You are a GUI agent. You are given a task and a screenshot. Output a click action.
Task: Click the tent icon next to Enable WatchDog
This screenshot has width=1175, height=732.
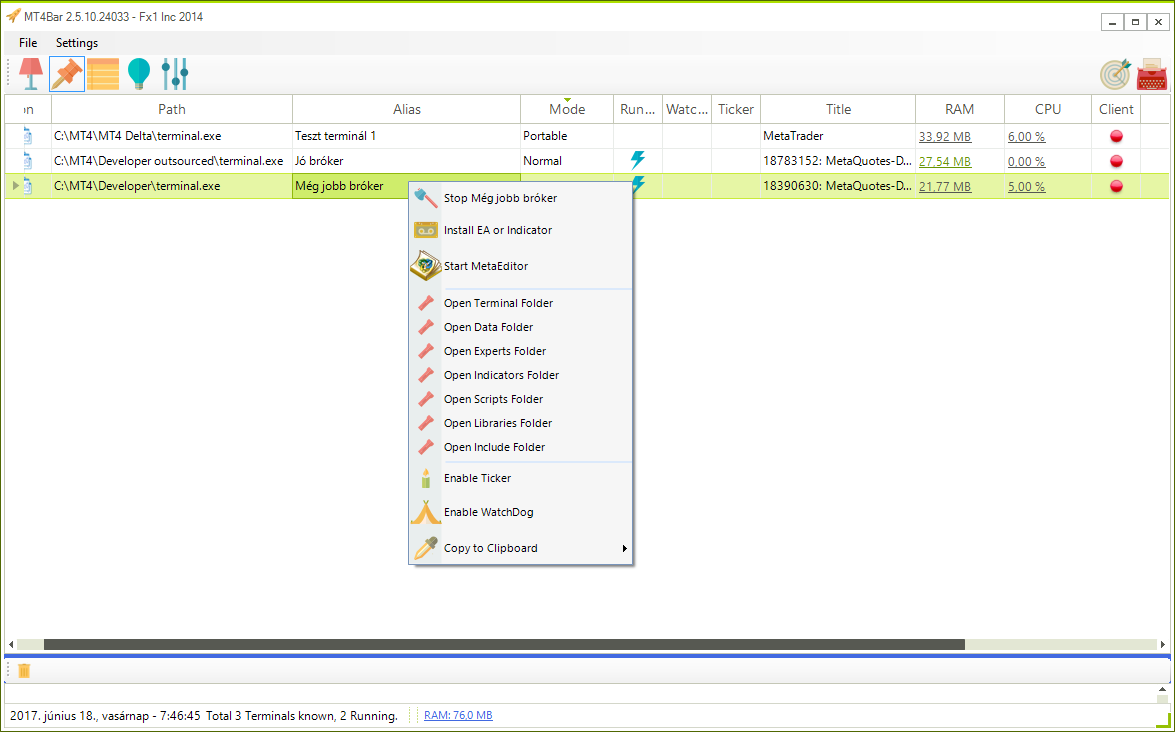[x=426, y=512]
